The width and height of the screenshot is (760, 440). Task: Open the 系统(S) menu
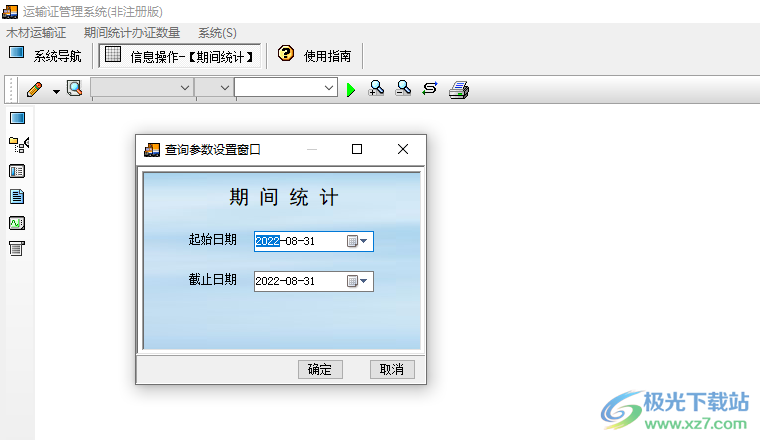(217, 33)
